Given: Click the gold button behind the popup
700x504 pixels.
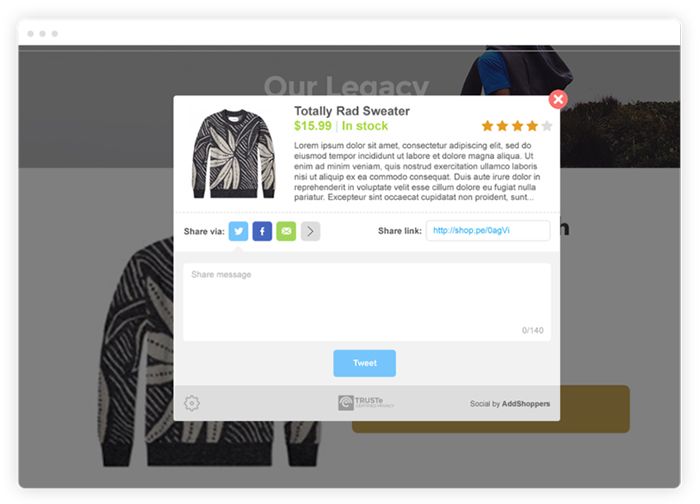Looking at the screenshot, I should [x=595, y=409].
